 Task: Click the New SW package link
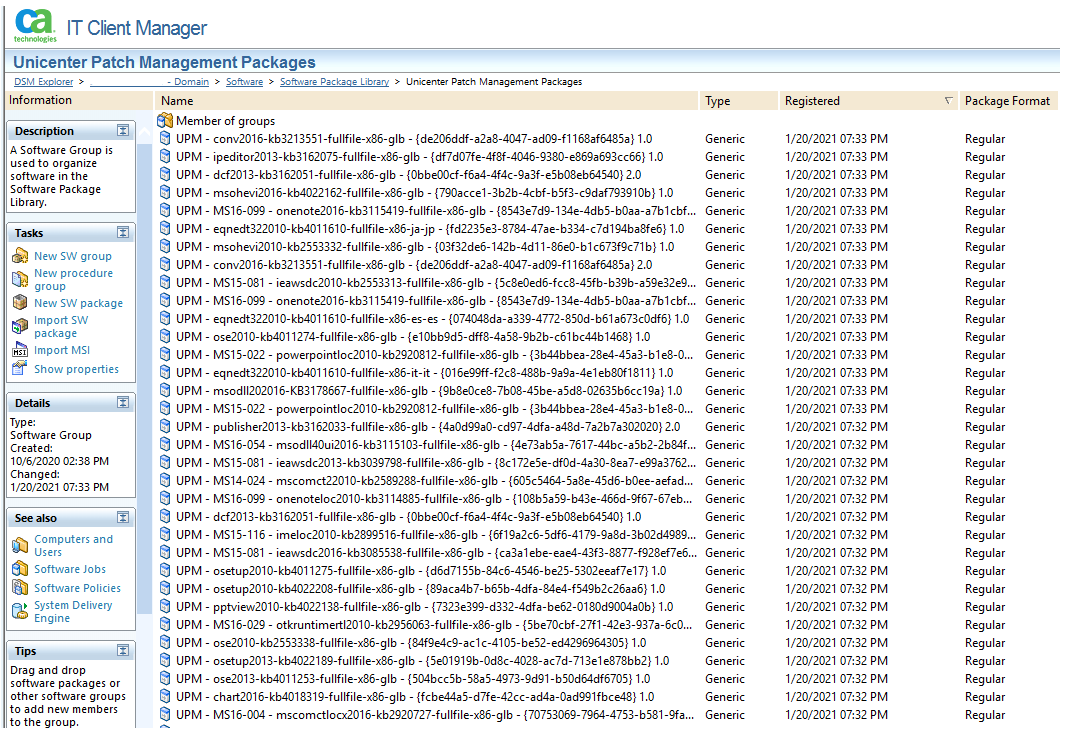tap(78, 303)
